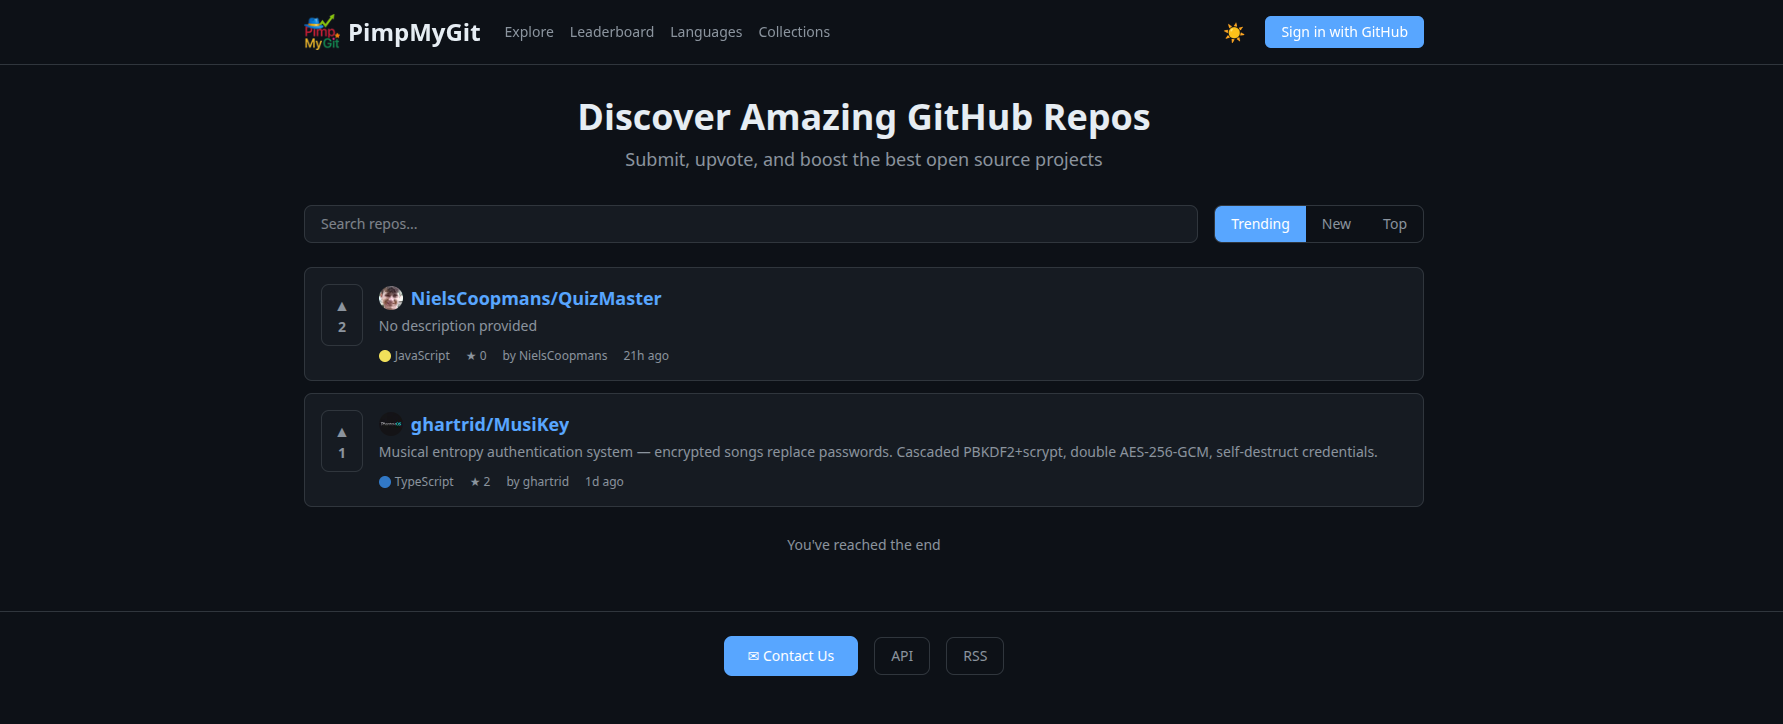Click 'You've reached the end' text
Viewport: 1783px width, 724px height.
864,545
